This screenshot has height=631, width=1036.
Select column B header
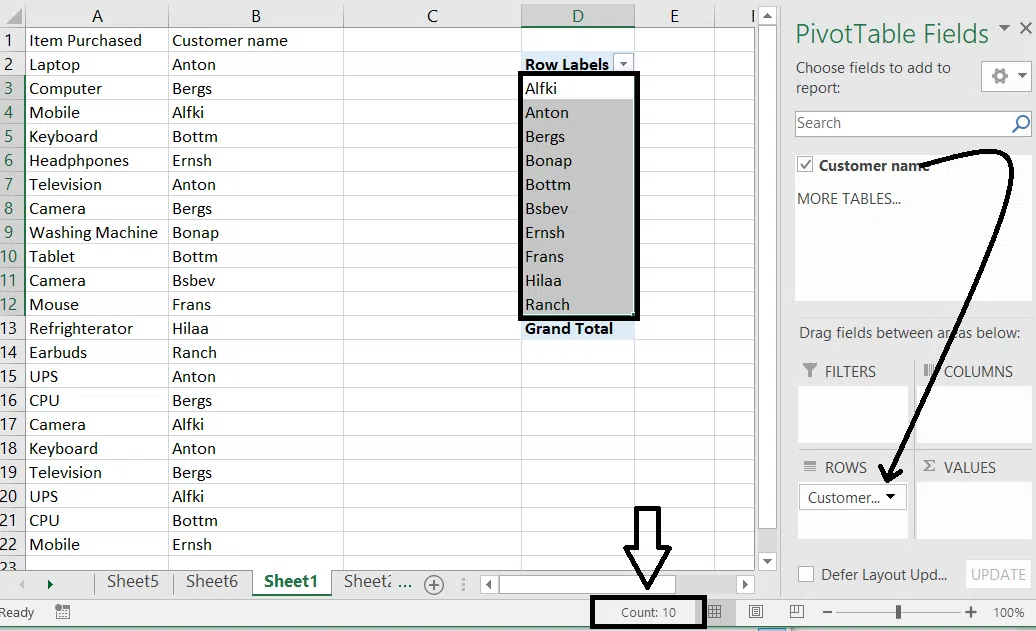click(256, 16)
